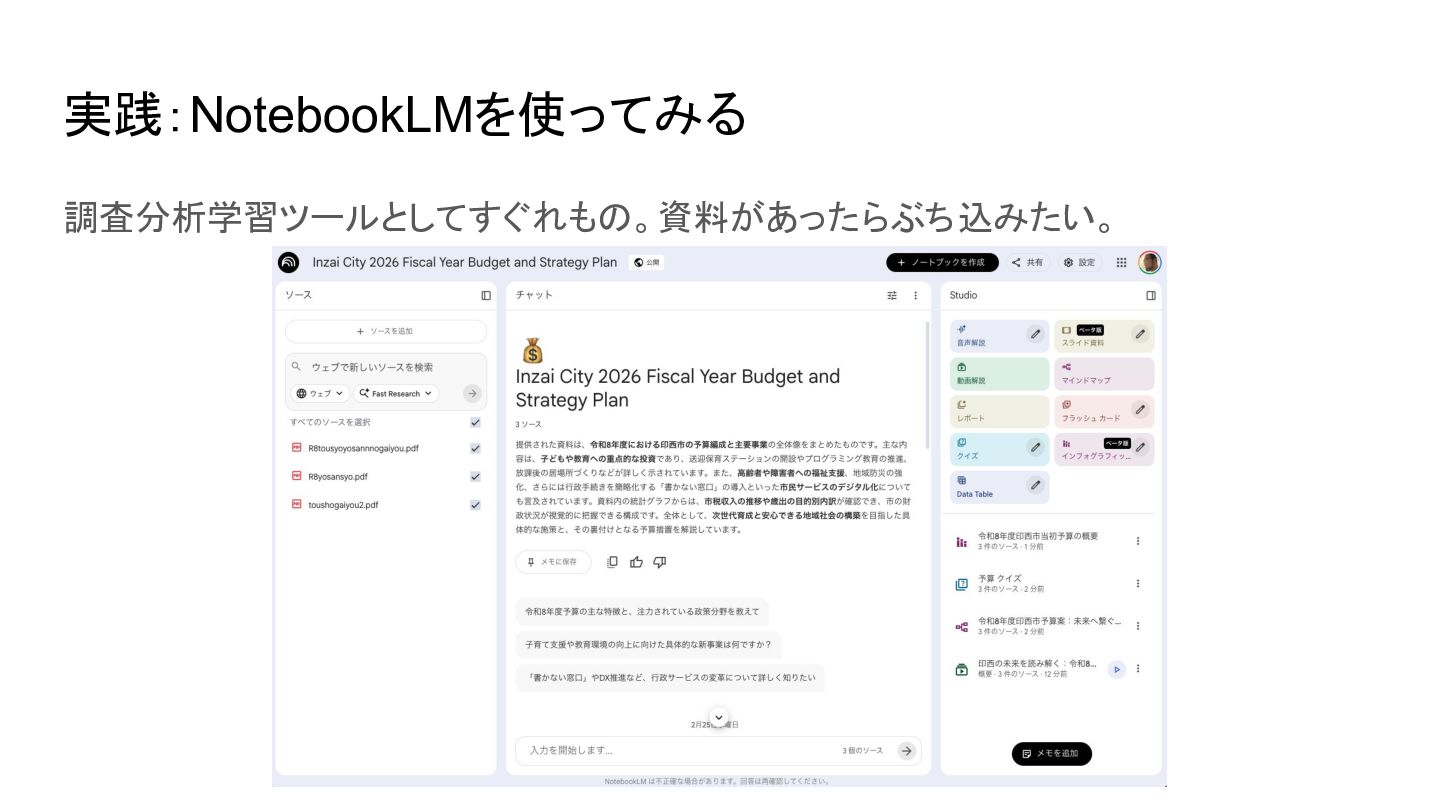1440x810 pixels.
Task: Edit the スライド資料 tile with its pencil
Action: [1140, 334]
